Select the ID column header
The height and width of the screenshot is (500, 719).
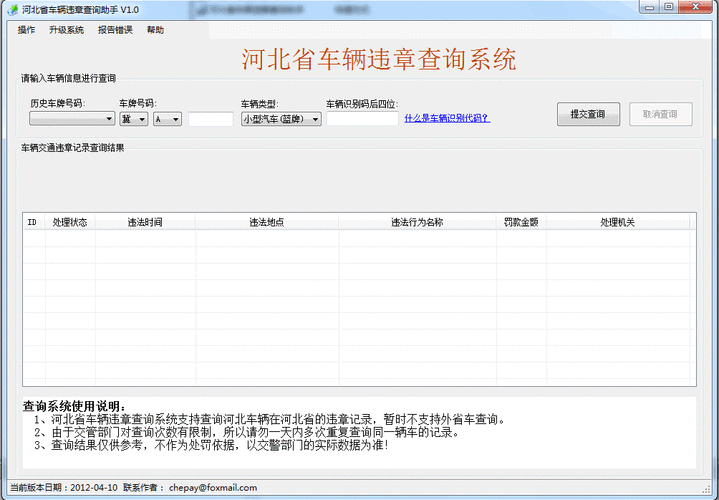pyautogui.click(x=34, y=222)
